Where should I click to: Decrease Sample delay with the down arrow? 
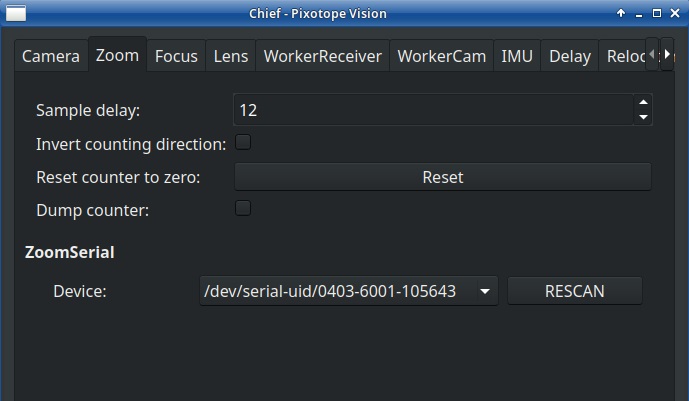(x=643, y=117)
